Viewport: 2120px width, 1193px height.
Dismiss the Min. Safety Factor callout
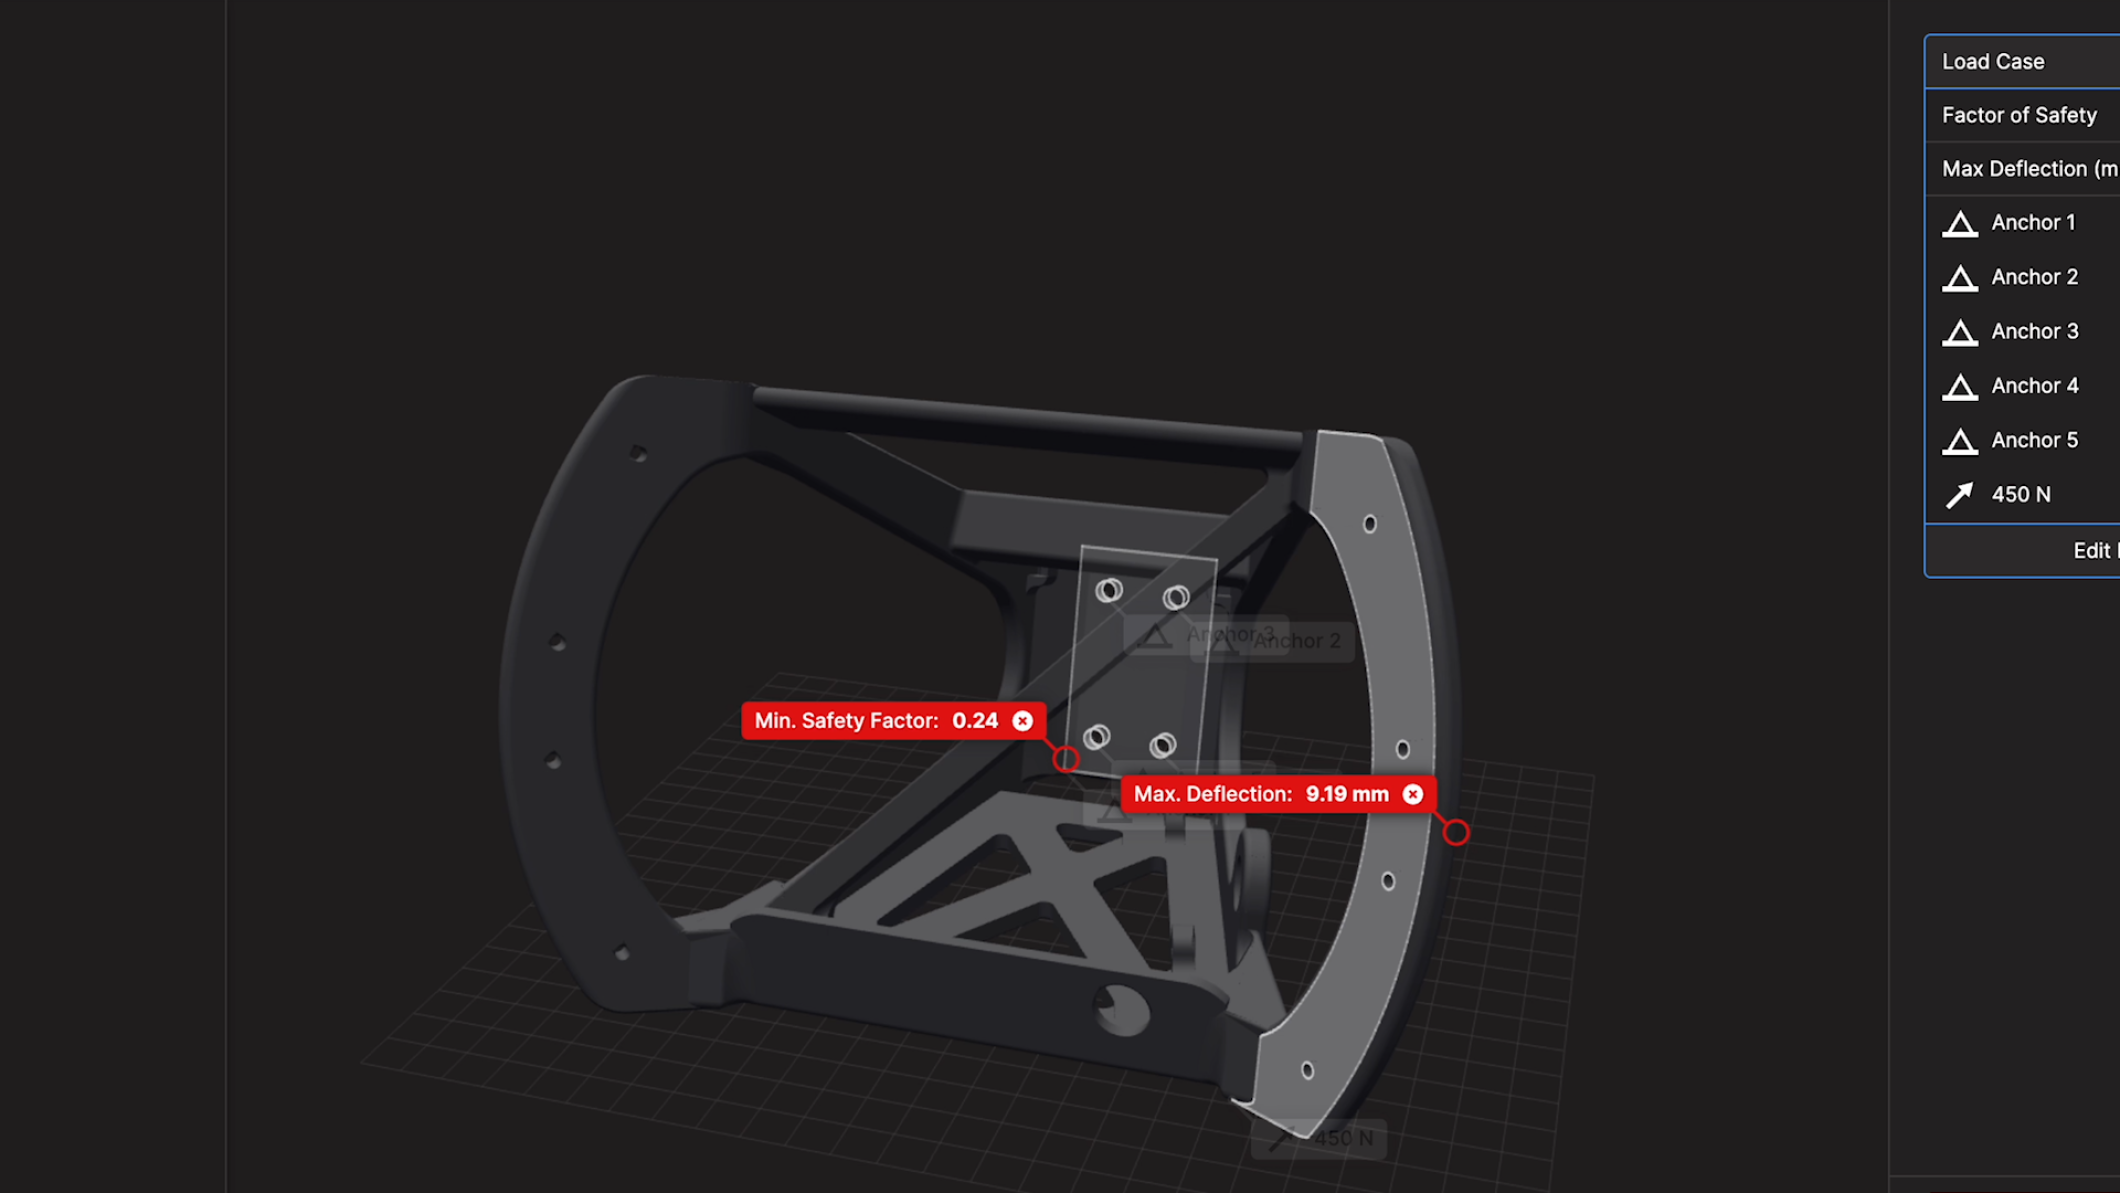click(1022, 721)
